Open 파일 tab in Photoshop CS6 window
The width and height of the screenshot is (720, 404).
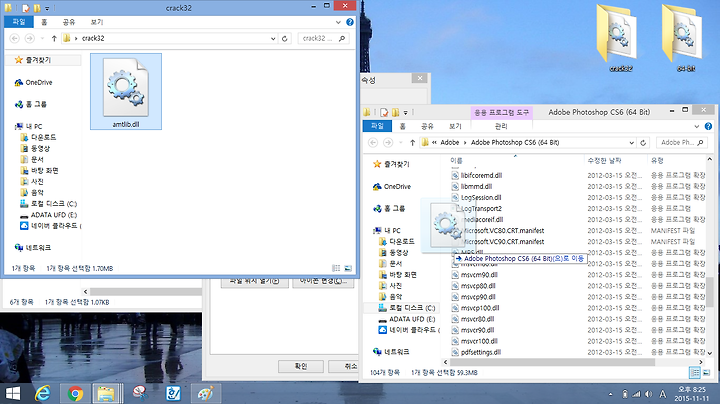(x=377, y=126)
